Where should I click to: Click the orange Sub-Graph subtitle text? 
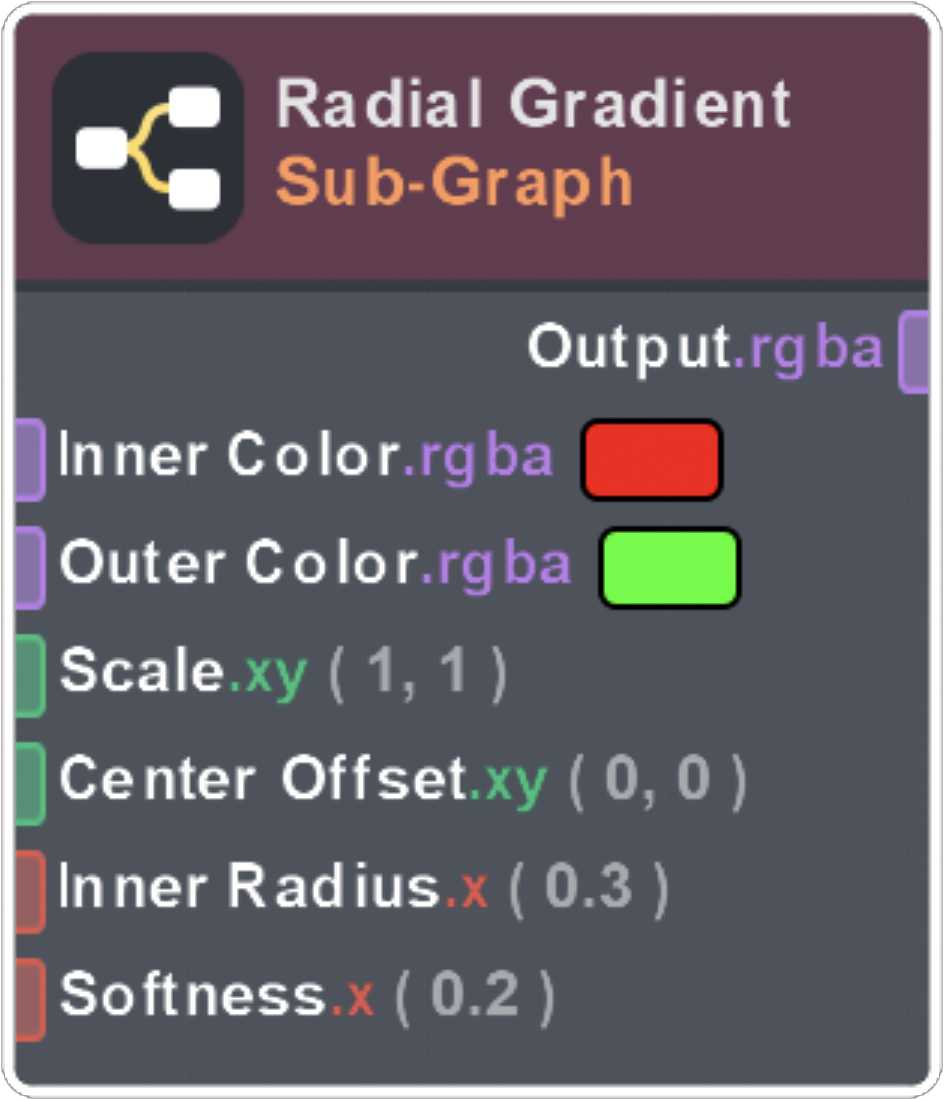point(455,183)
